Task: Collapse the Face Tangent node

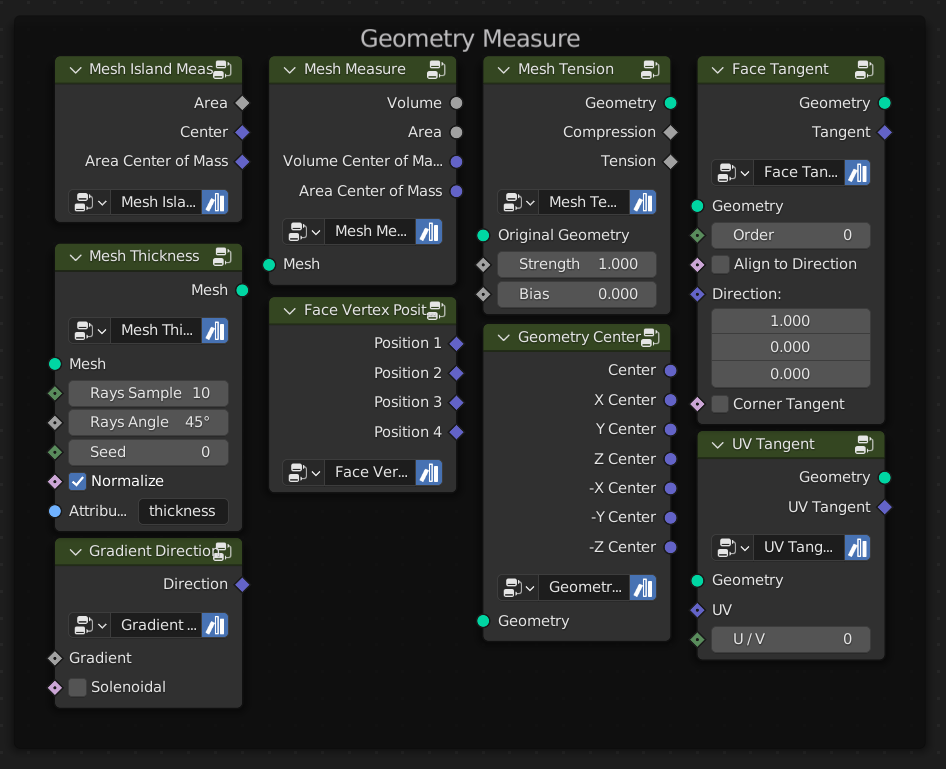Action: pos(717,69)
